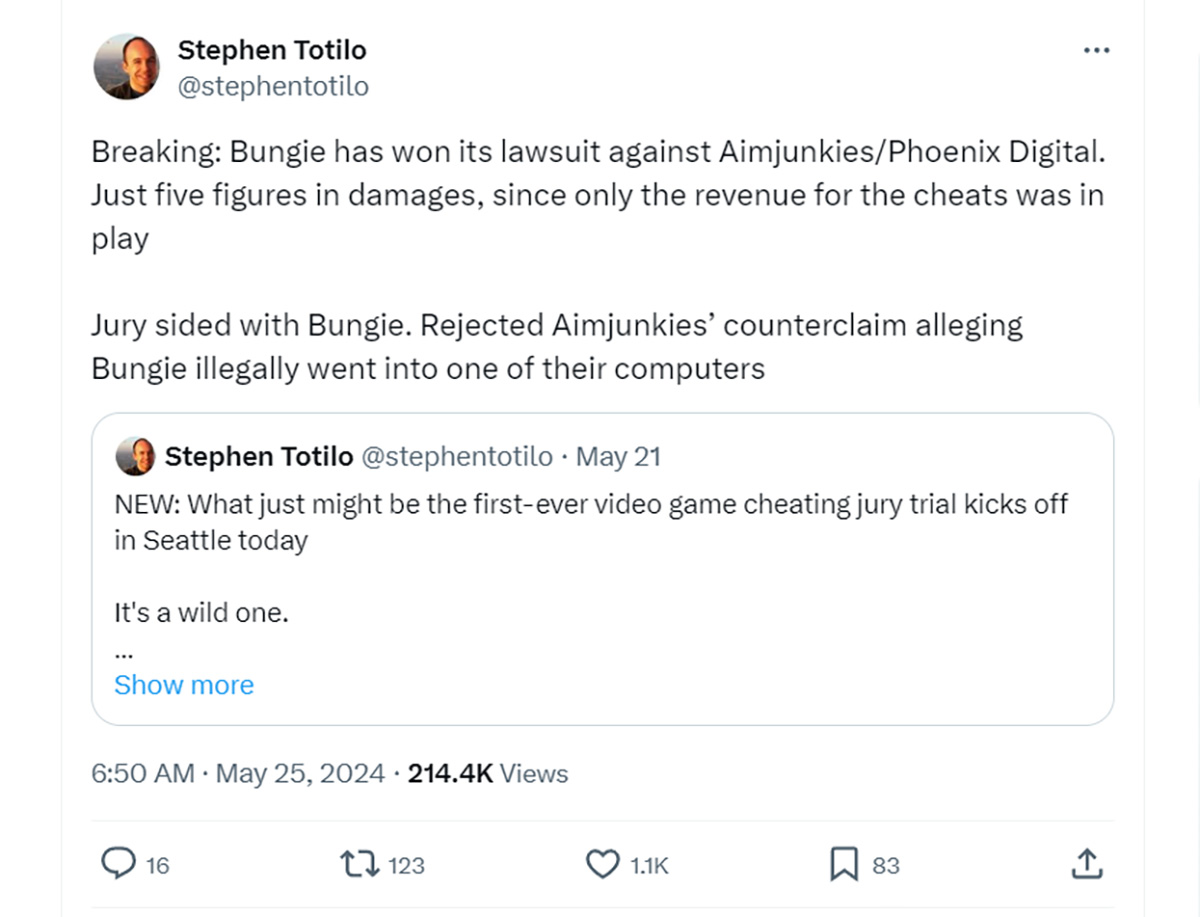The height and width of the screenshot is (917, 1200).
Task: Open the share upload icon
Action: [x=1087, y=864]
